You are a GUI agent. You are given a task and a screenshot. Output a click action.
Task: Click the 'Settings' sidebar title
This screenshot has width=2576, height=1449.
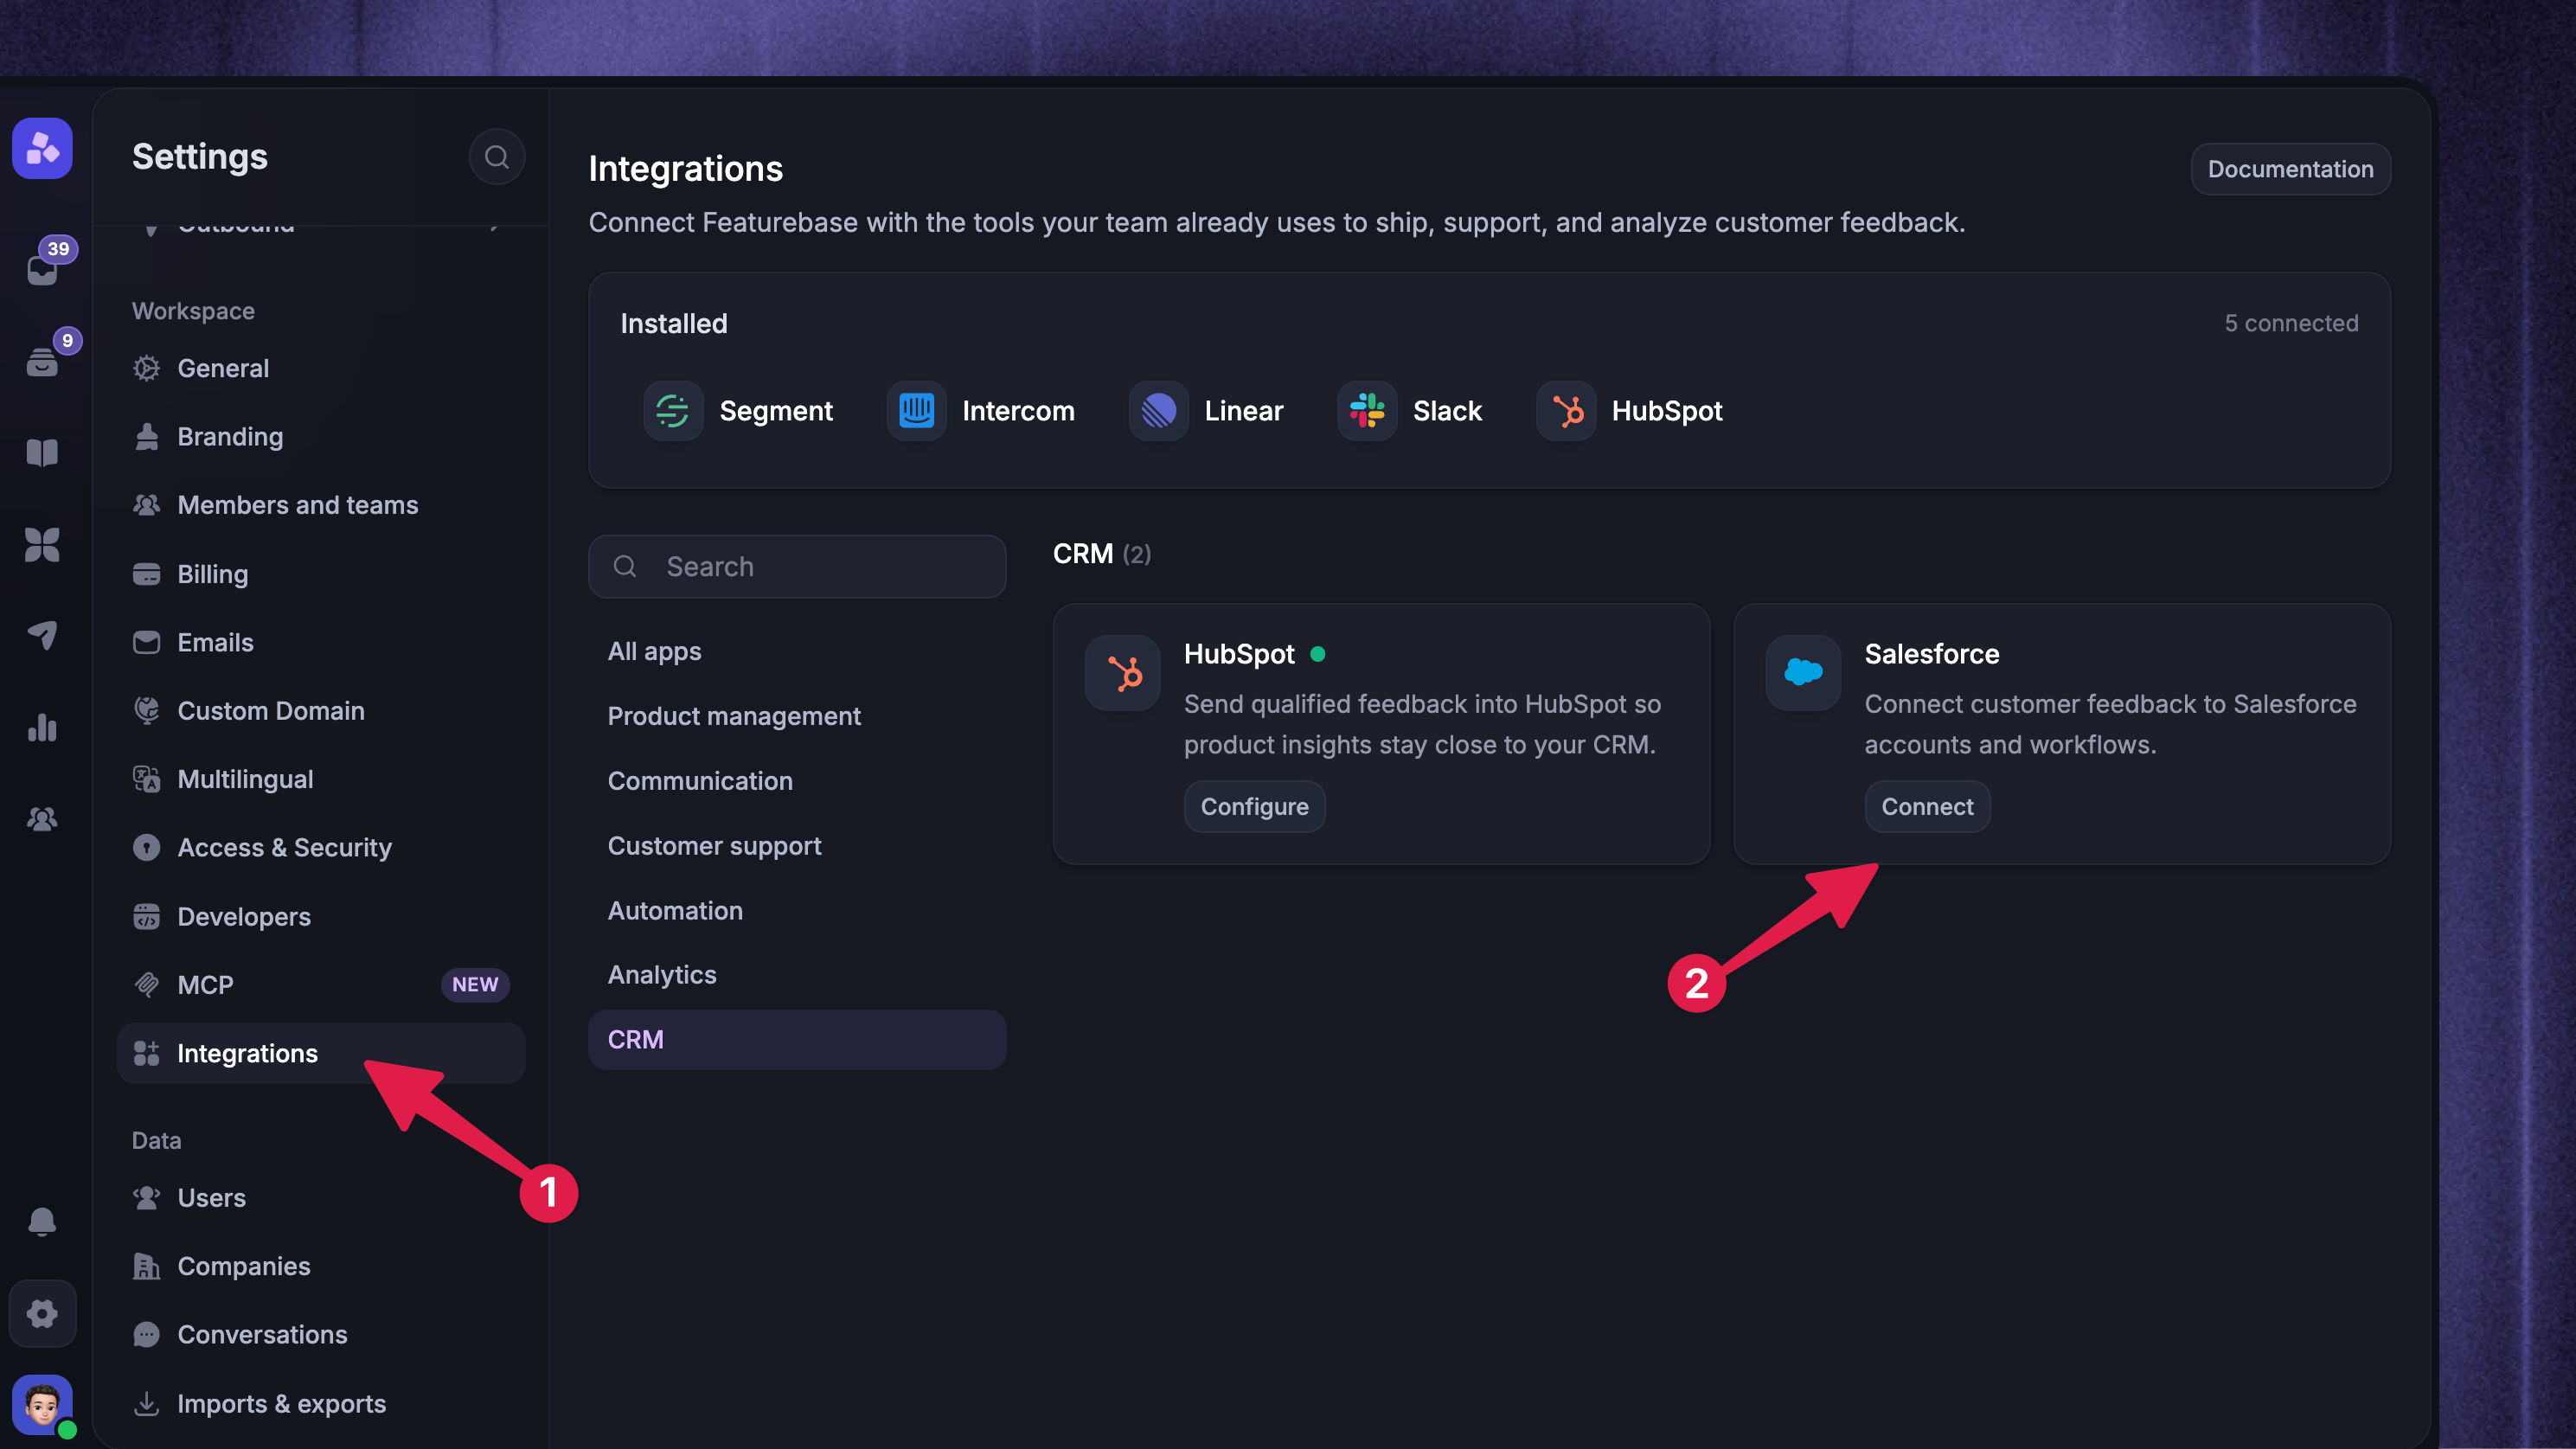point(200,157)
